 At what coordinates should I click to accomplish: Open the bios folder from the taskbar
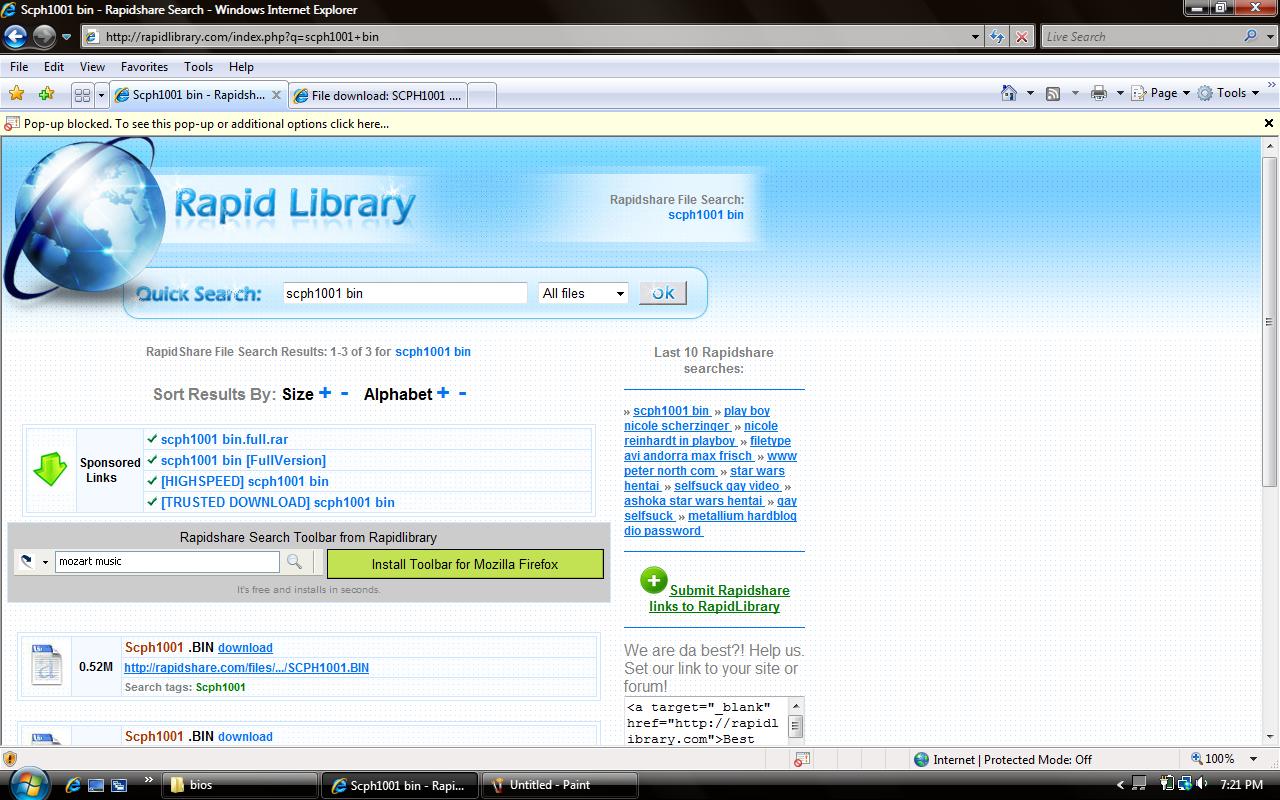point(240,785)
